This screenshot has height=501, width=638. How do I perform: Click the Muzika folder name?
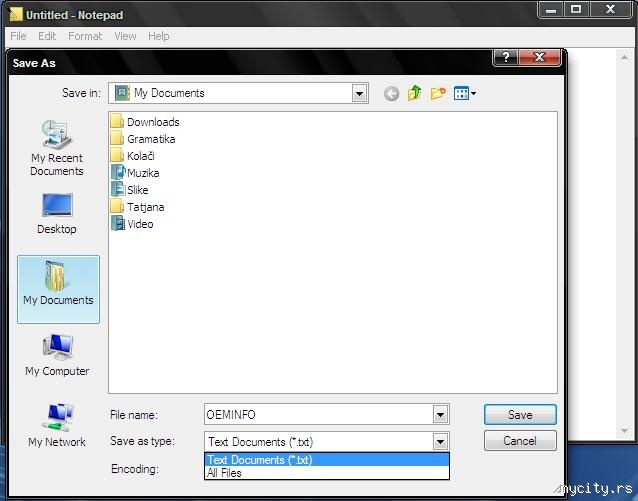[x=143, y=173]
